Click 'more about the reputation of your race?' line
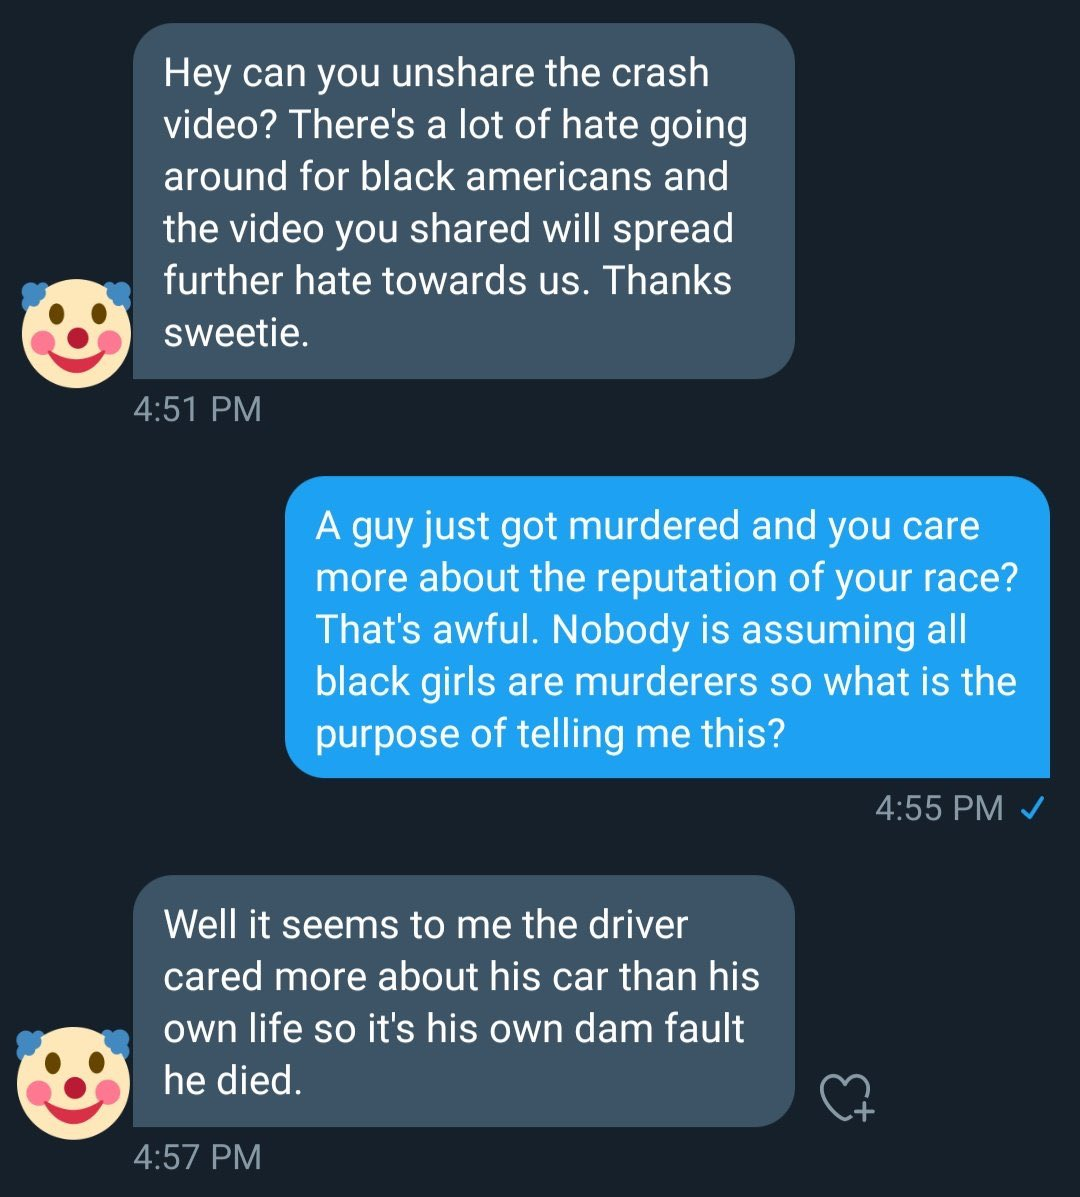The width and height of the screenshot is (1080, 1197). [667, 579]
